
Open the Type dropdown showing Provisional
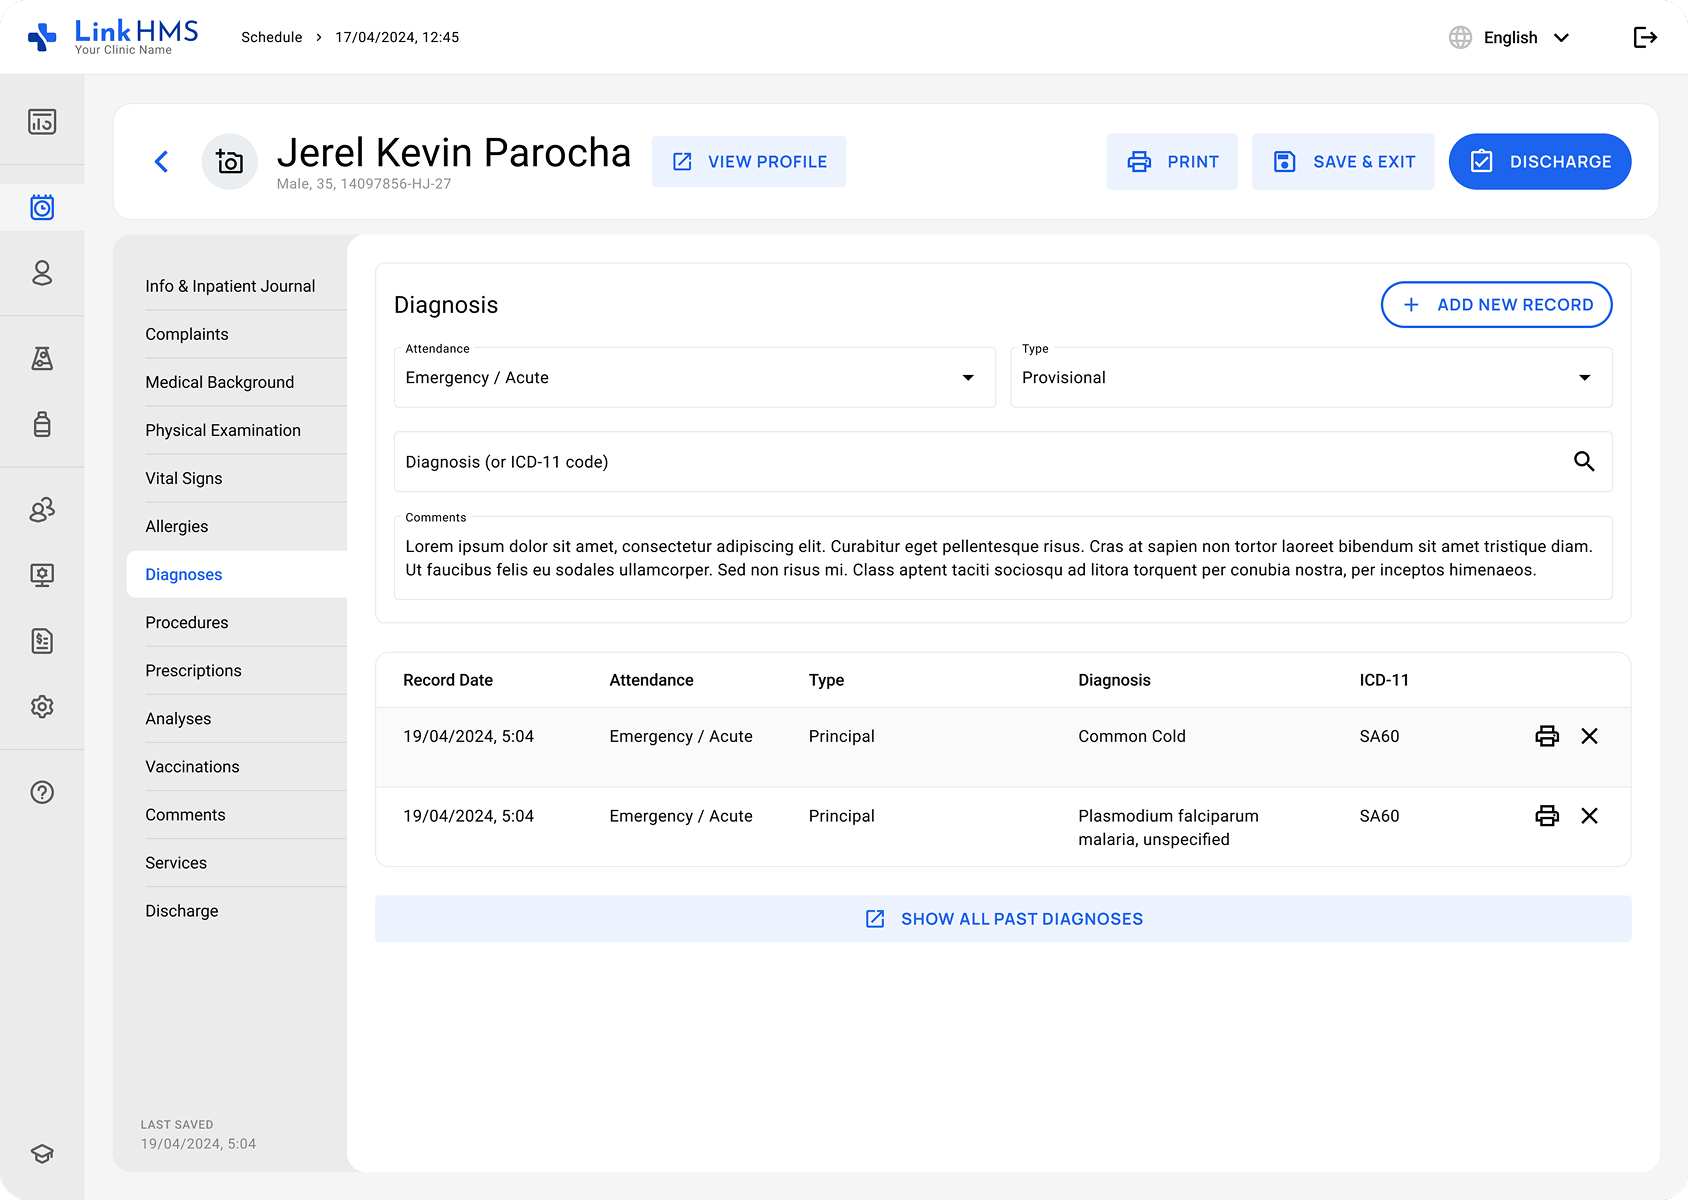(1311, 378)
